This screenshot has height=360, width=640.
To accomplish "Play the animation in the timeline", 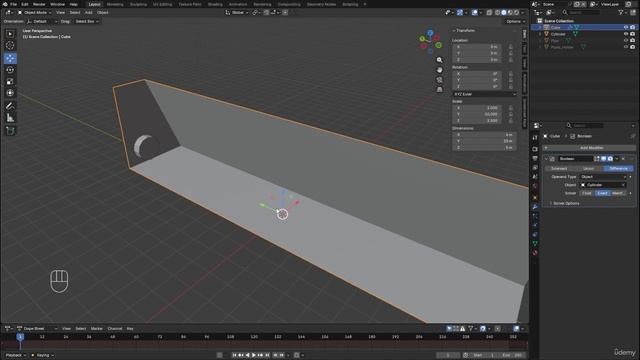I will click(254, 355).
